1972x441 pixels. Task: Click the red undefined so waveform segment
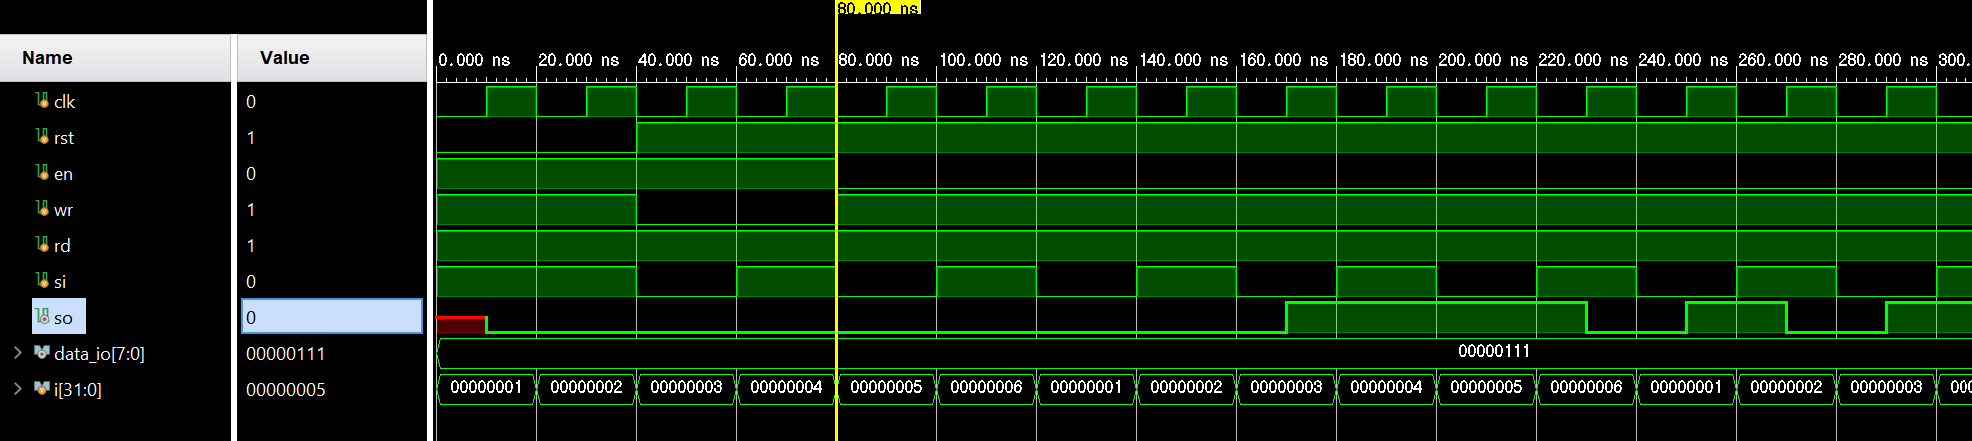461,324
